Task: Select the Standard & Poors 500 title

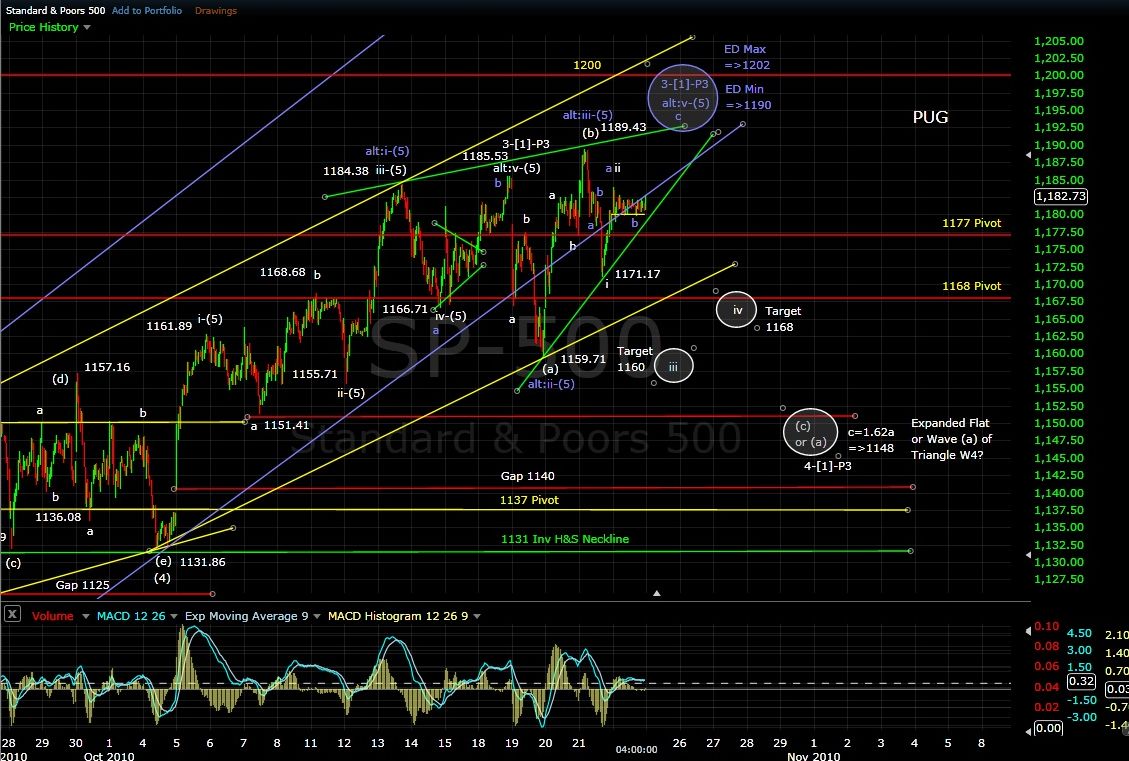Action: (55, 11)
